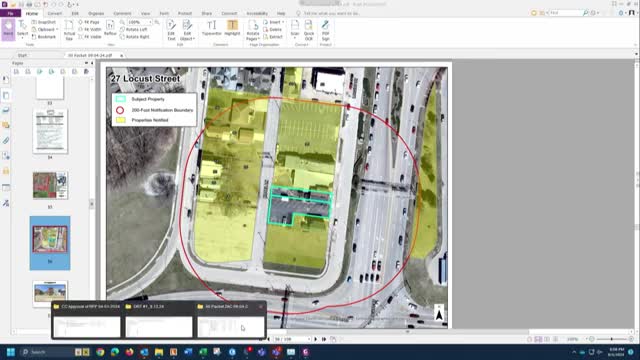This screenshot has width=640, height=360.
Task: Activate the Reflow view
Action: (110, 28)
